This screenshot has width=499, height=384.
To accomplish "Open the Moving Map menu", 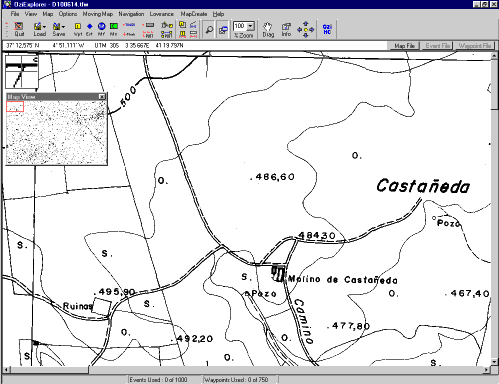I will (98, 14).
